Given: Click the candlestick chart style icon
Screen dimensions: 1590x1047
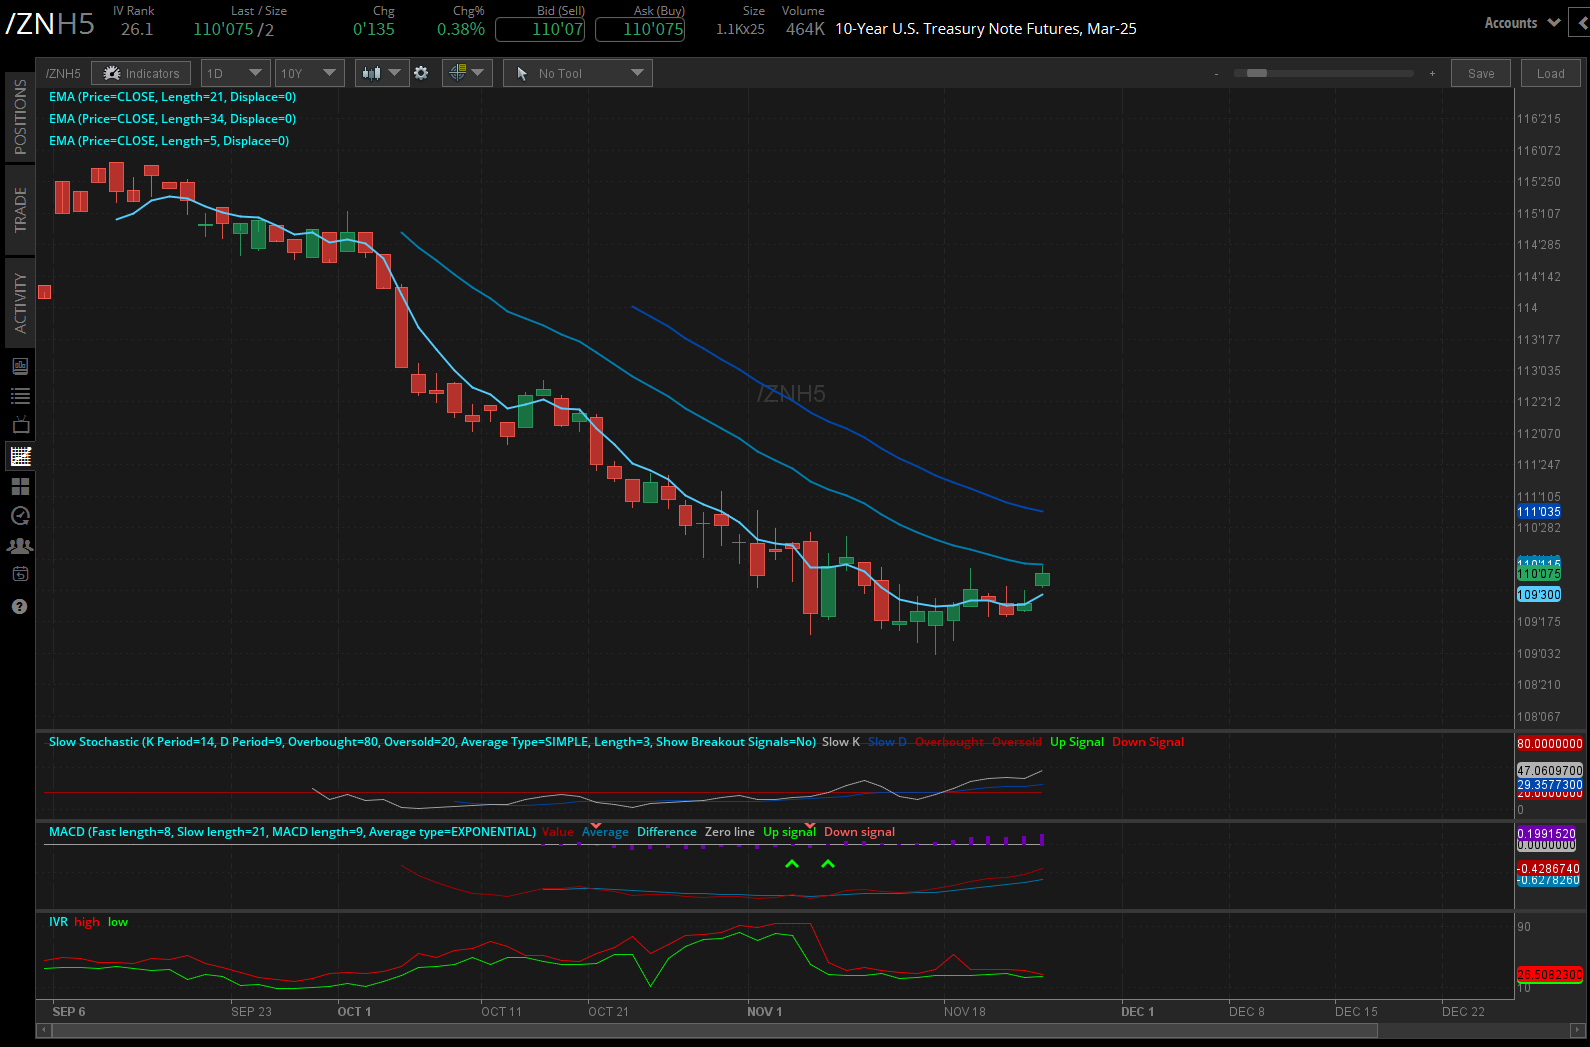Looking at the screenshot, I should [x=371, y=73].
